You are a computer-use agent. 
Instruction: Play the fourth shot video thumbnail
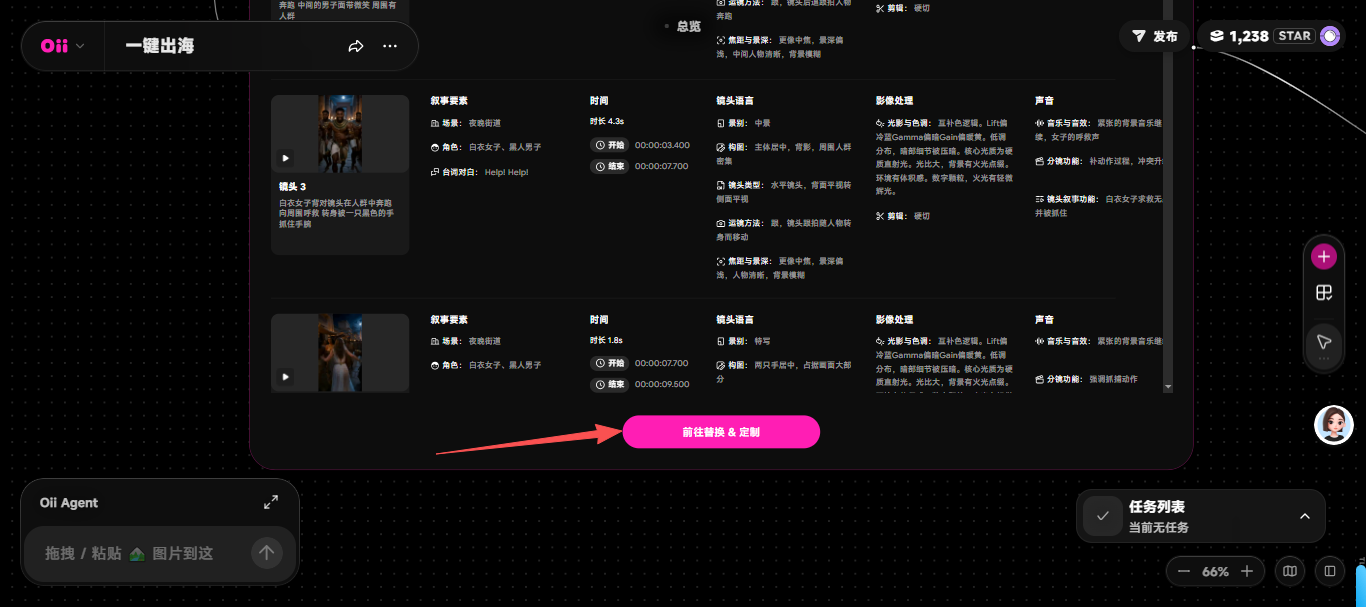click(x=285, y=377)
